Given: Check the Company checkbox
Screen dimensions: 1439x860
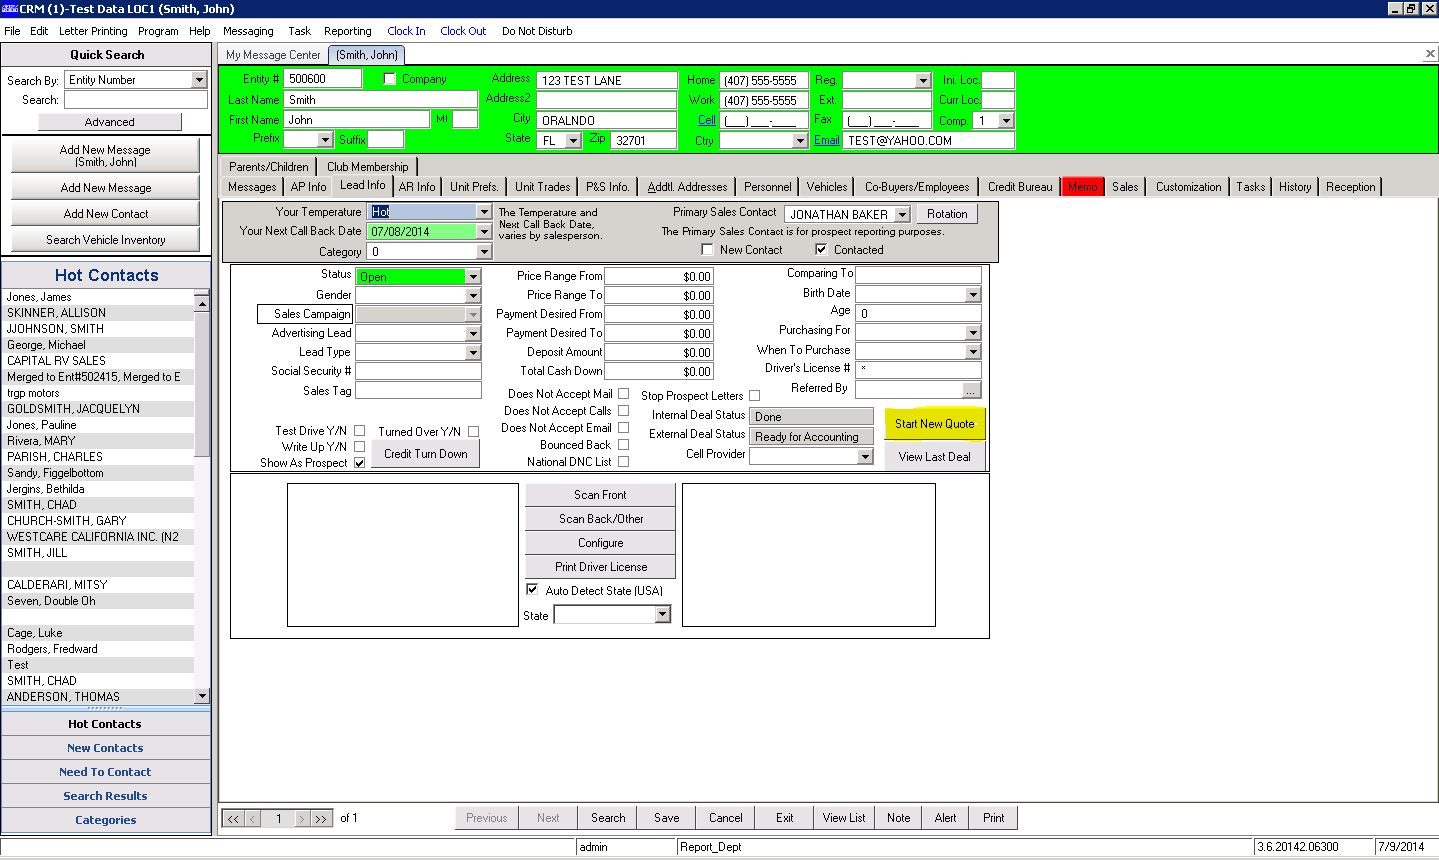Looking at the screenshot, I should [x=390, y=79].
